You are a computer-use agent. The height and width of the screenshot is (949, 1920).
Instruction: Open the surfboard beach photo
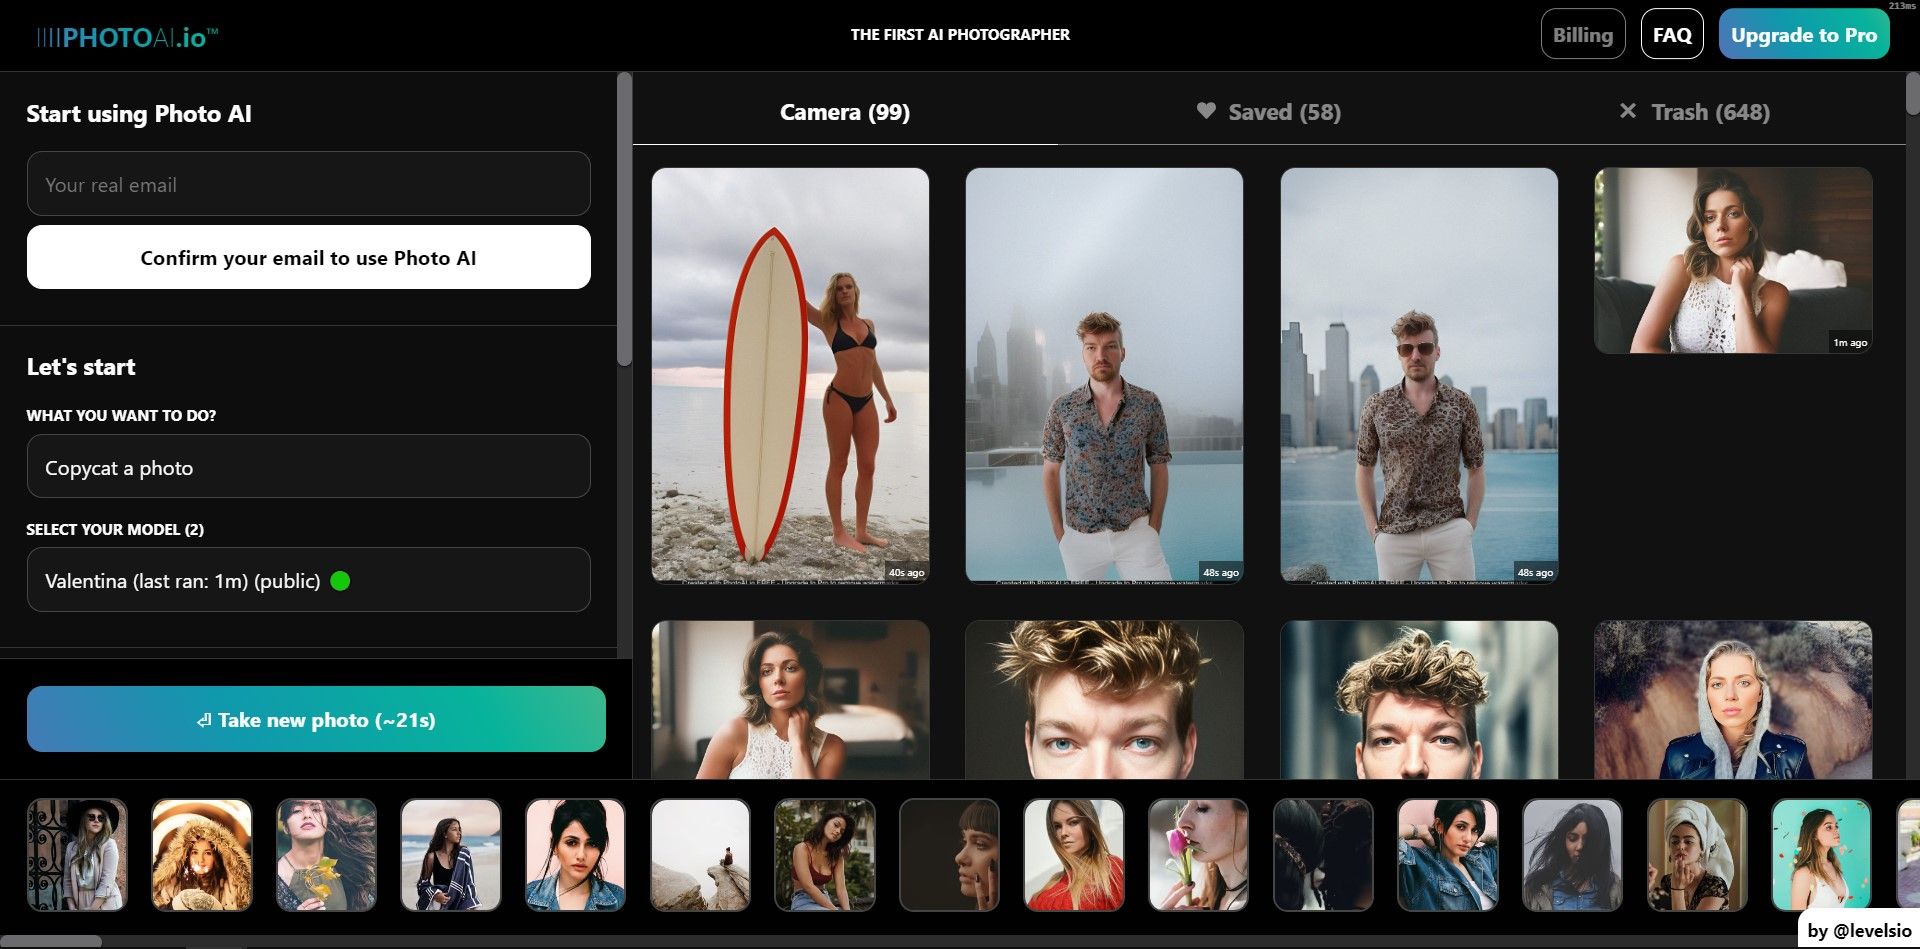point(790,374)
